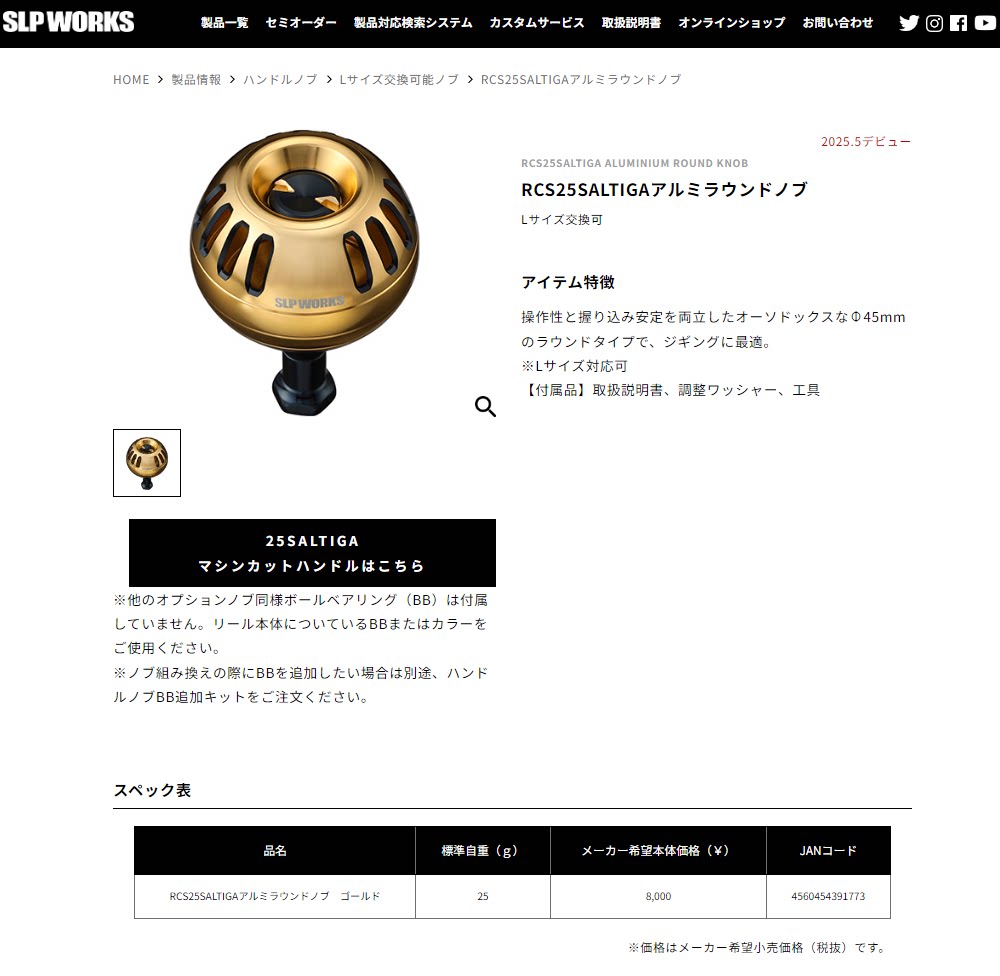
Task: Open the ハンドルノブ breadcrumb link
Action: (281, 80)
